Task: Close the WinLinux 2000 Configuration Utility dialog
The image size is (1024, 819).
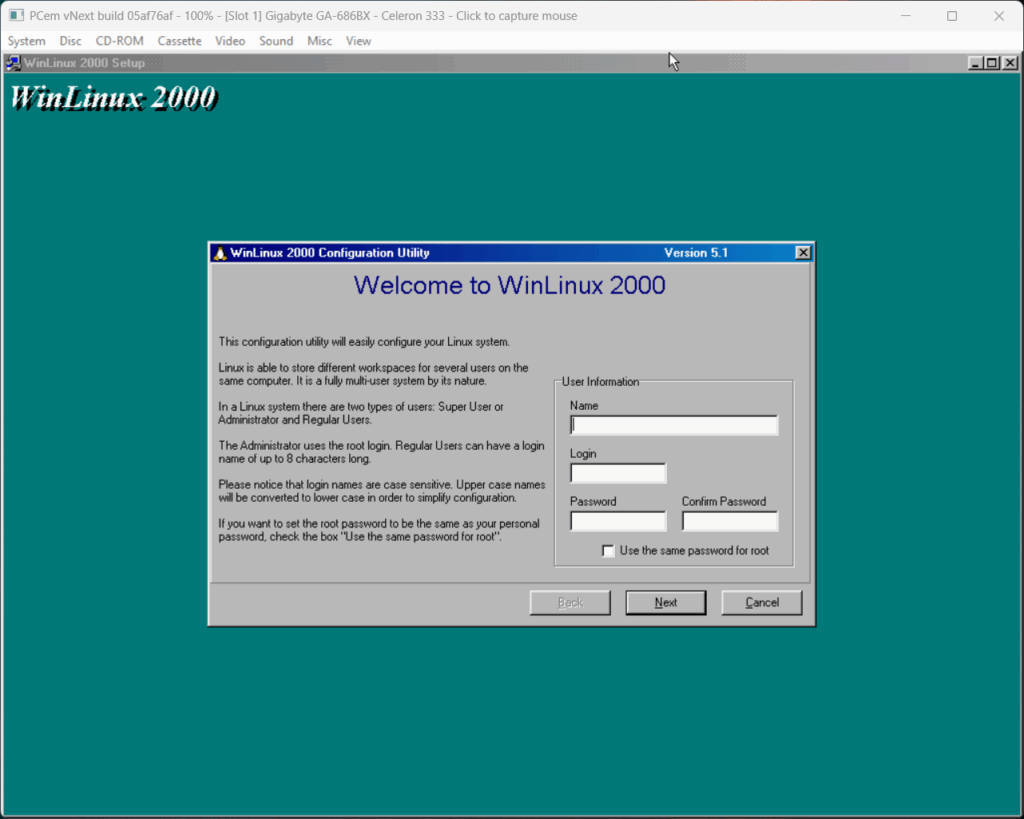Action: 803,253
